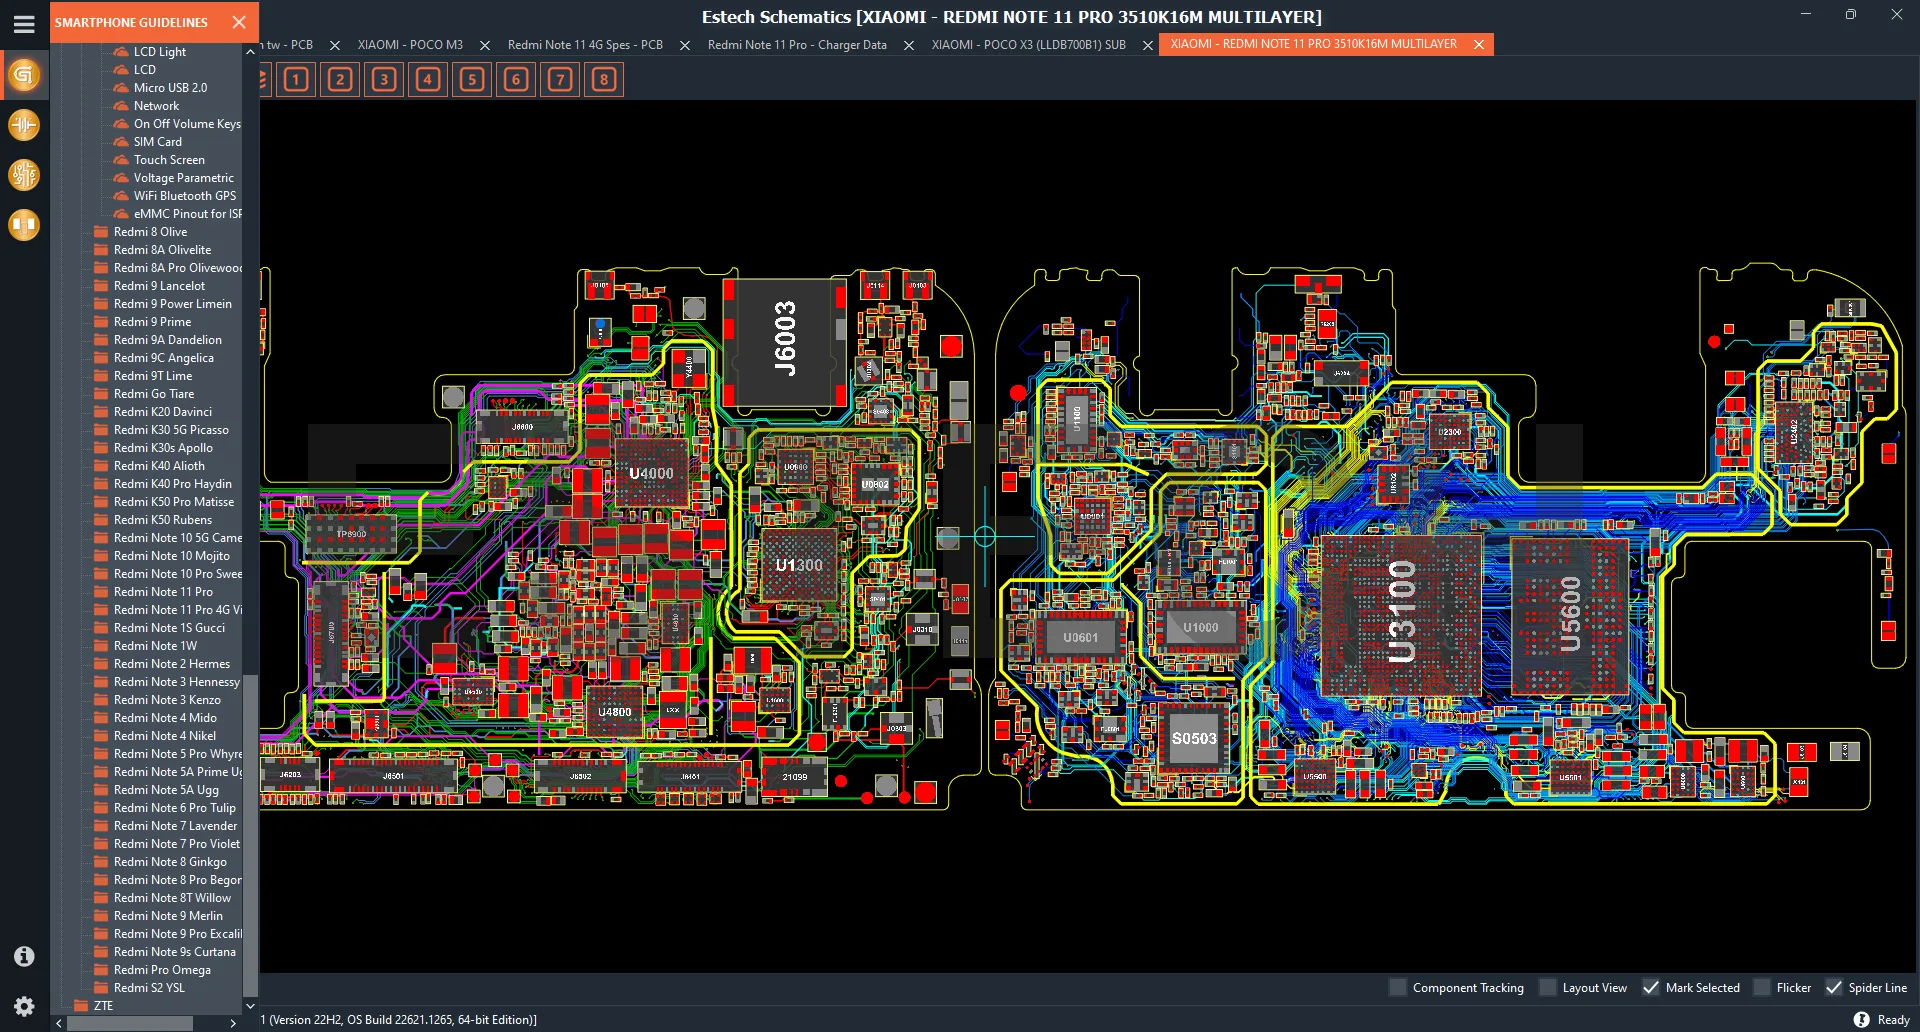Select layer 7 button
The height and width of the screenshot is (1032, 1920).
[x=560, y=80]
